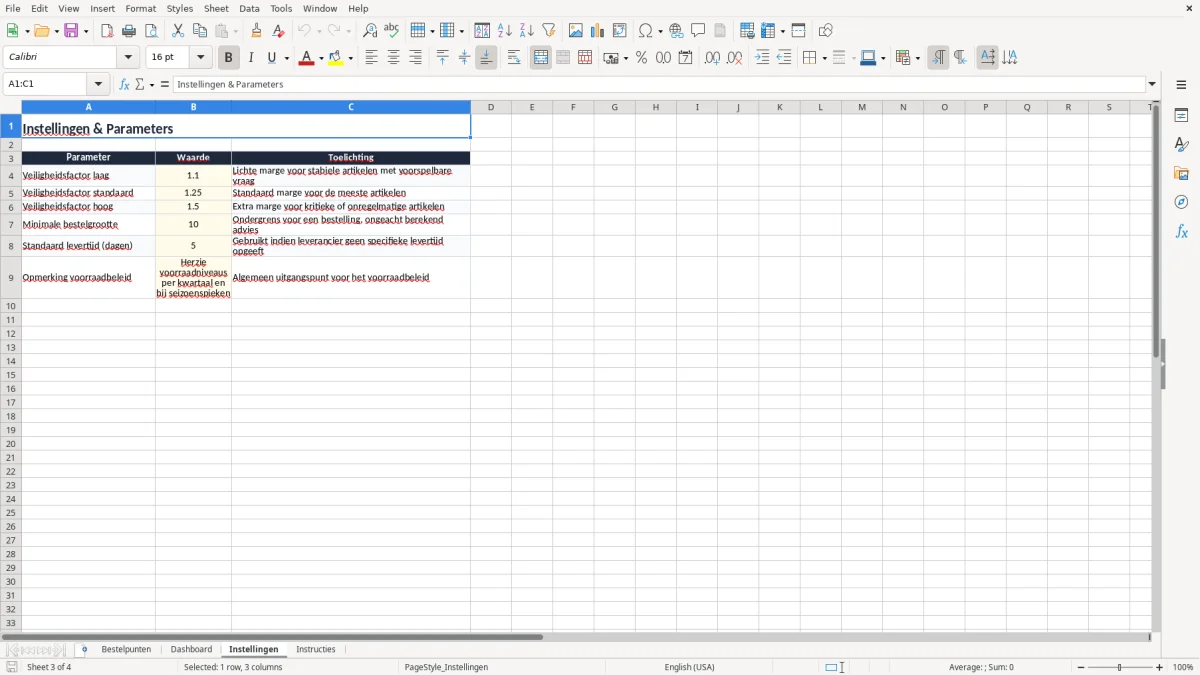This screenshot has width=1200, height=675.
Task: Switch to Bestelpunten sheet tab
Action: click(126, 650)
